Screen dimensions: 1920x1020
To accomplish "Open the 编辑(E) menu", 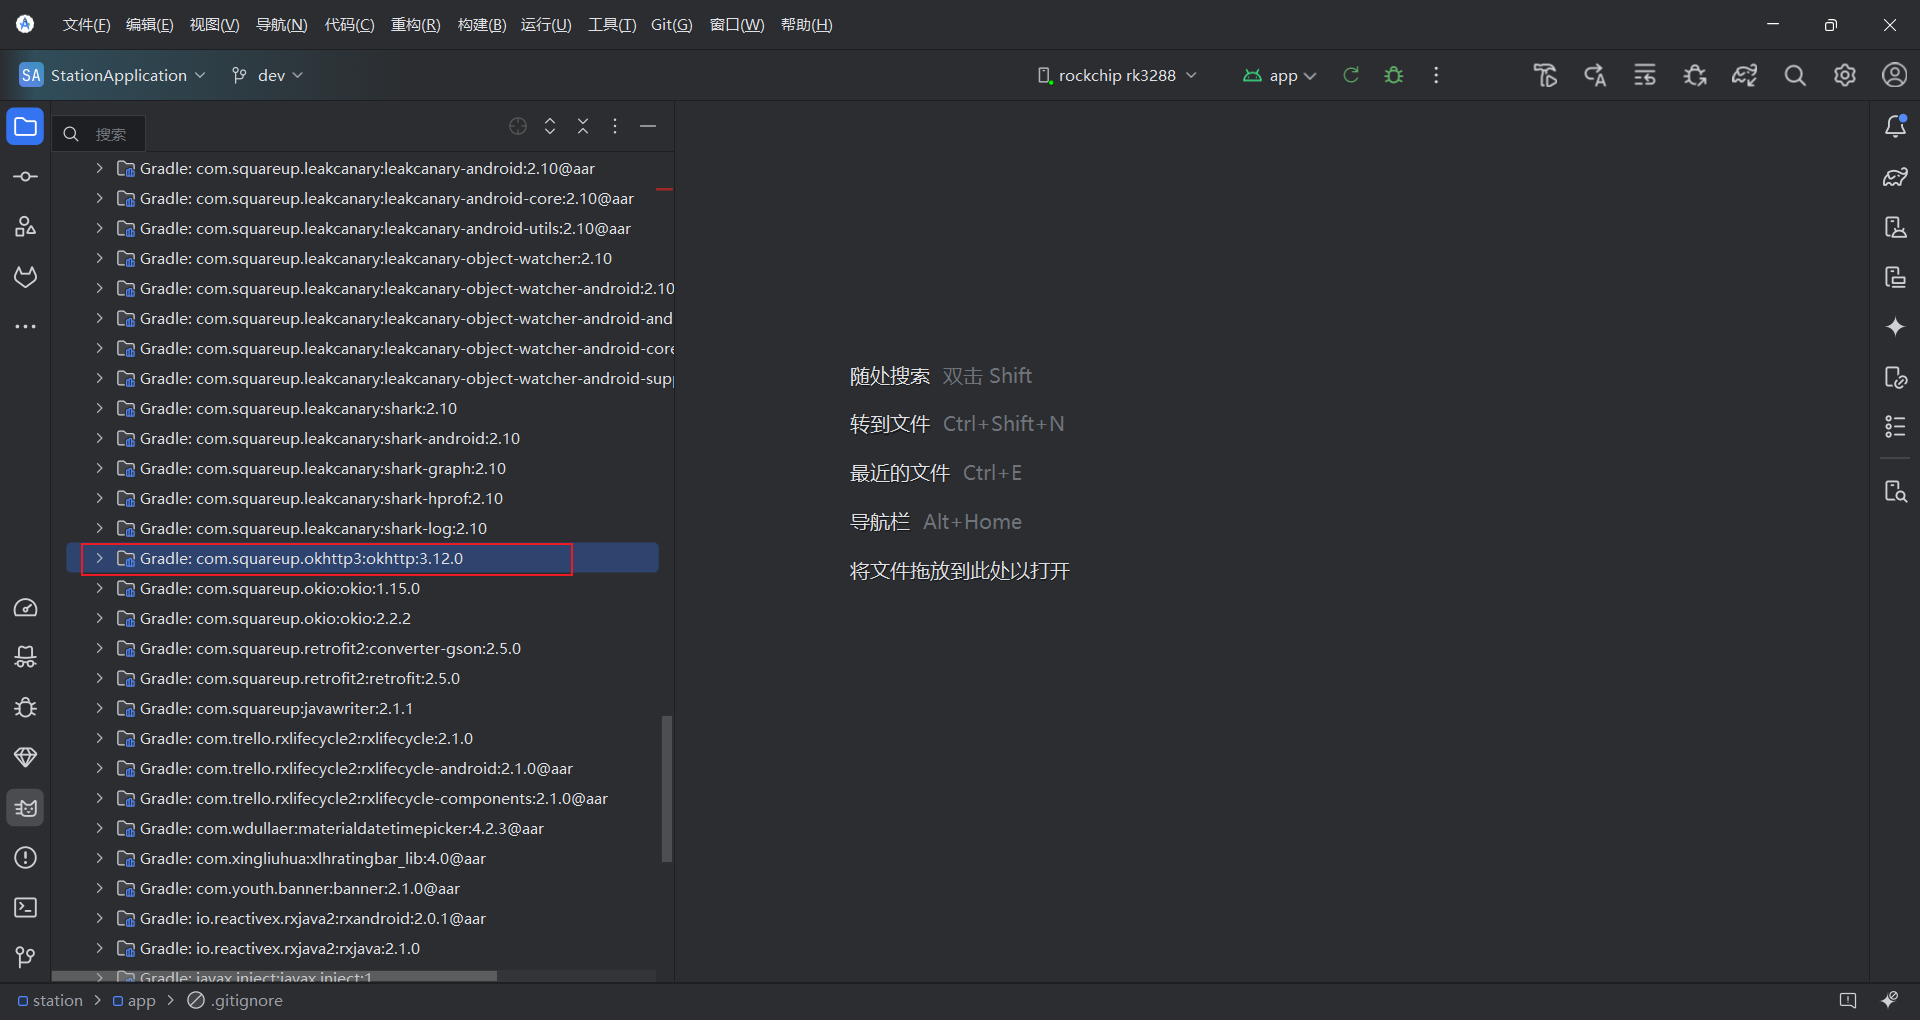I will pos(149,25).
